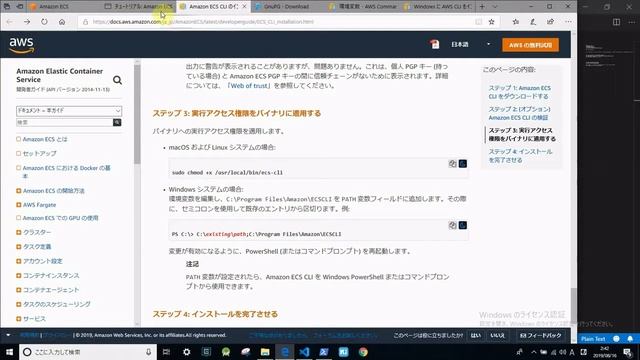Expand タスクのスケジューリング section
The image size is (640, 360).
(x=18, y=304)
